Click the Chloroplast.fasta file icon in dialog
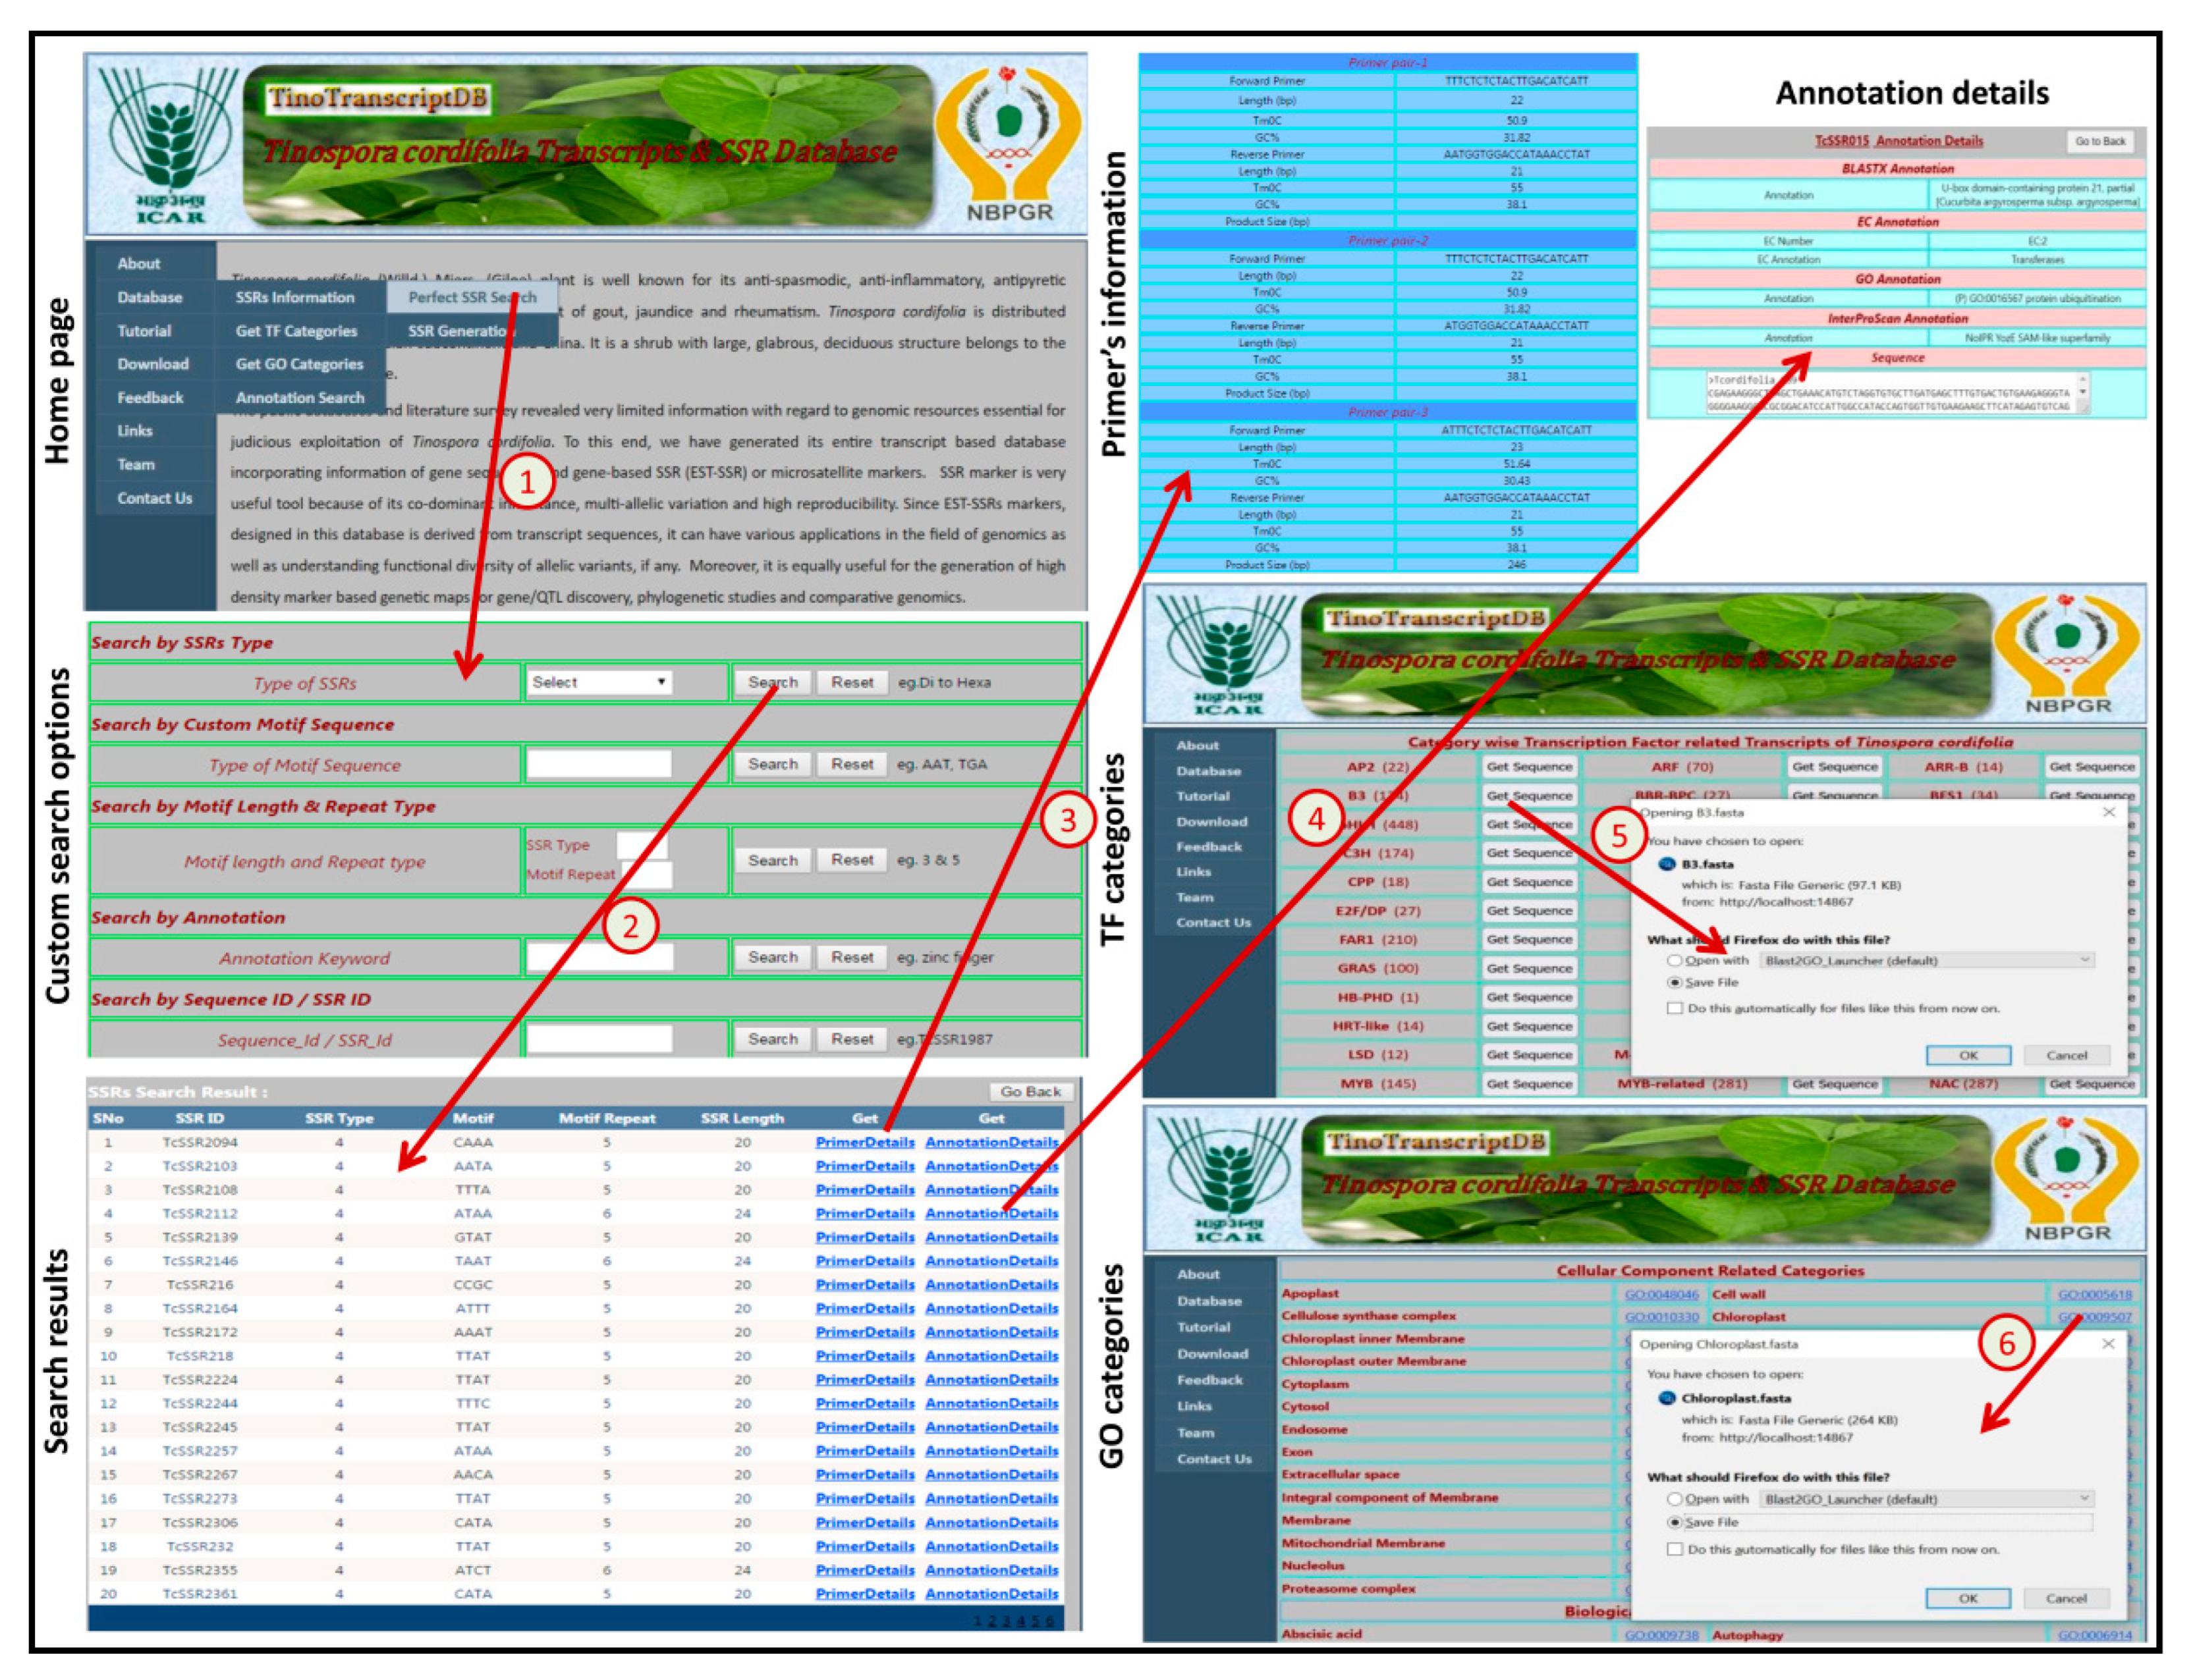 coord(1666,1398)
